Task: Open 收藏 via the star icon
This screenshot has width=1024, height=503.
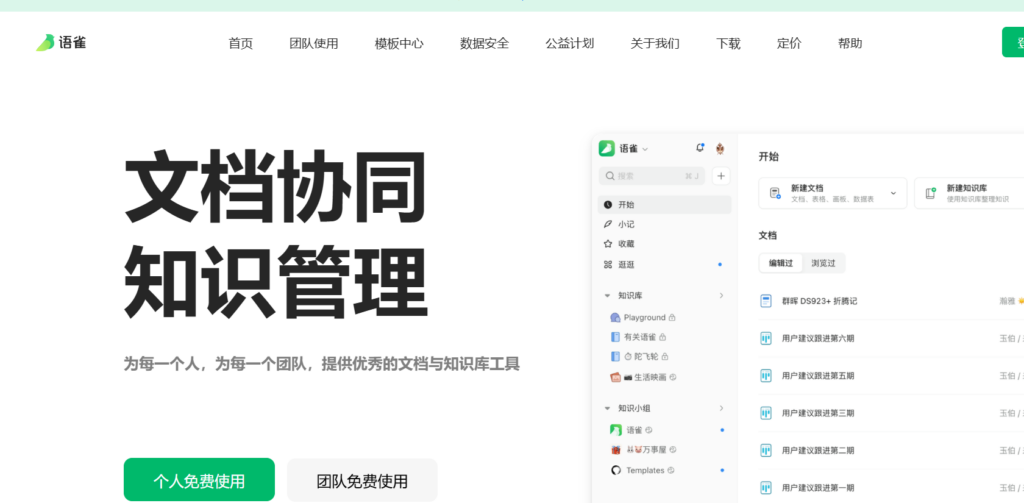Action: coord(608,244)
